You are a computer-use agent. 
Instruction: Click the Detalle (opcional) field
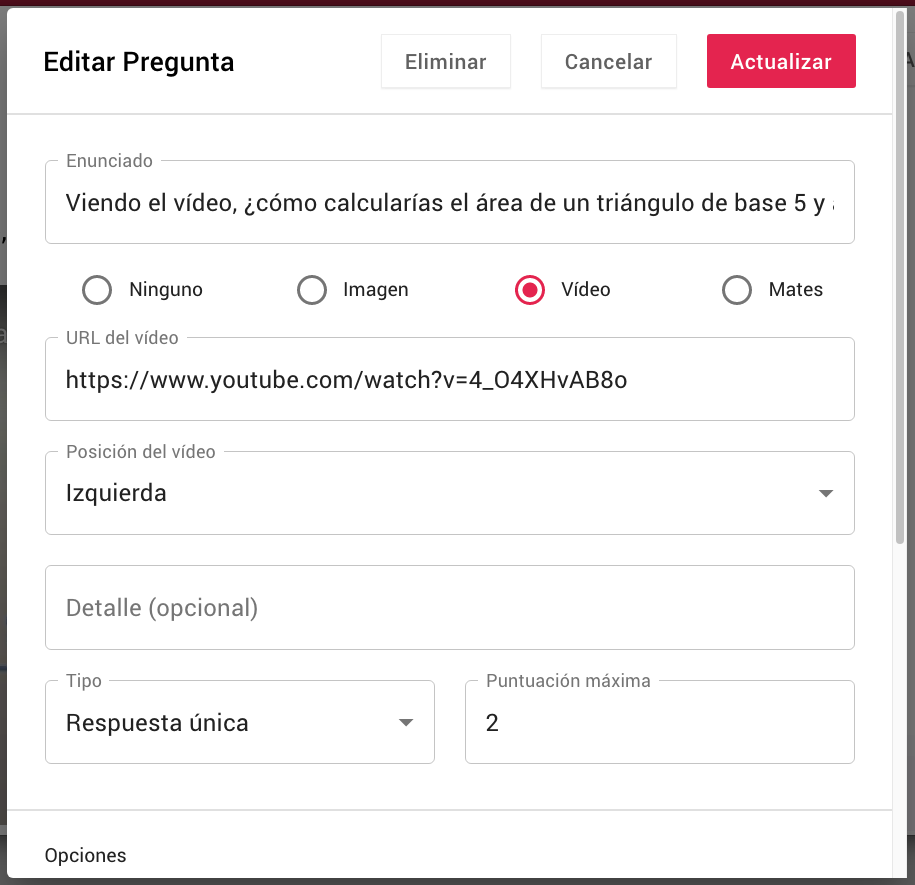click(450, 607)
